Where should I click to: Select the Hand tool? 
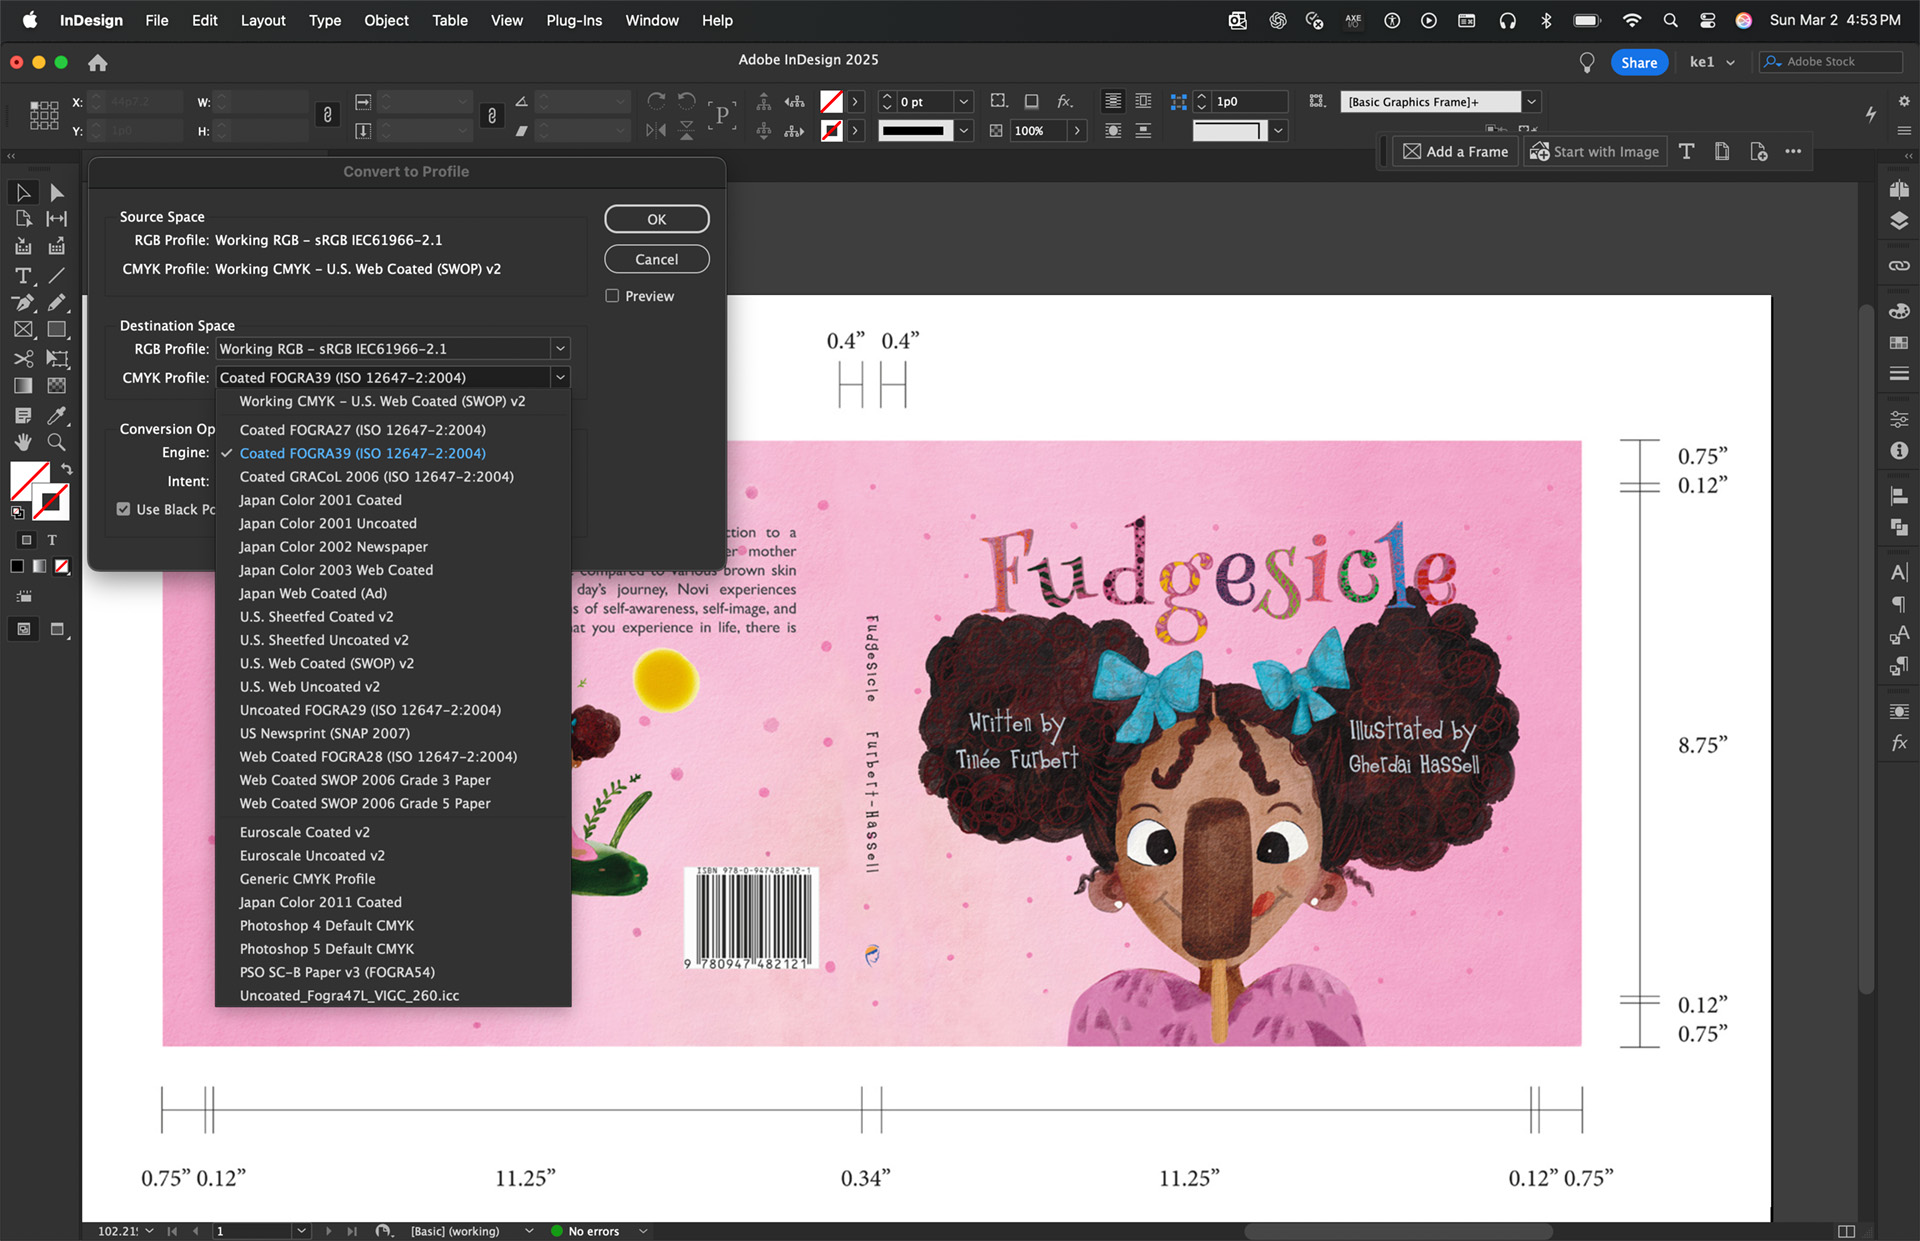23,442
